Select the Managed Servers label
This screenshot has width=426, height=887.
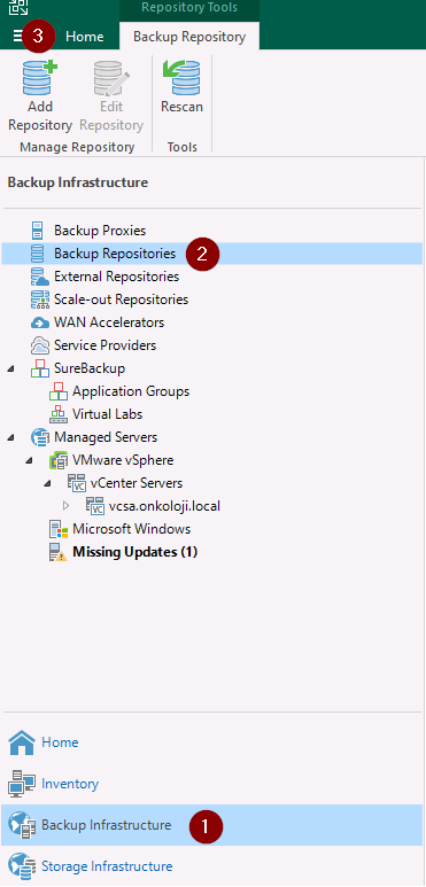point(106,438)
